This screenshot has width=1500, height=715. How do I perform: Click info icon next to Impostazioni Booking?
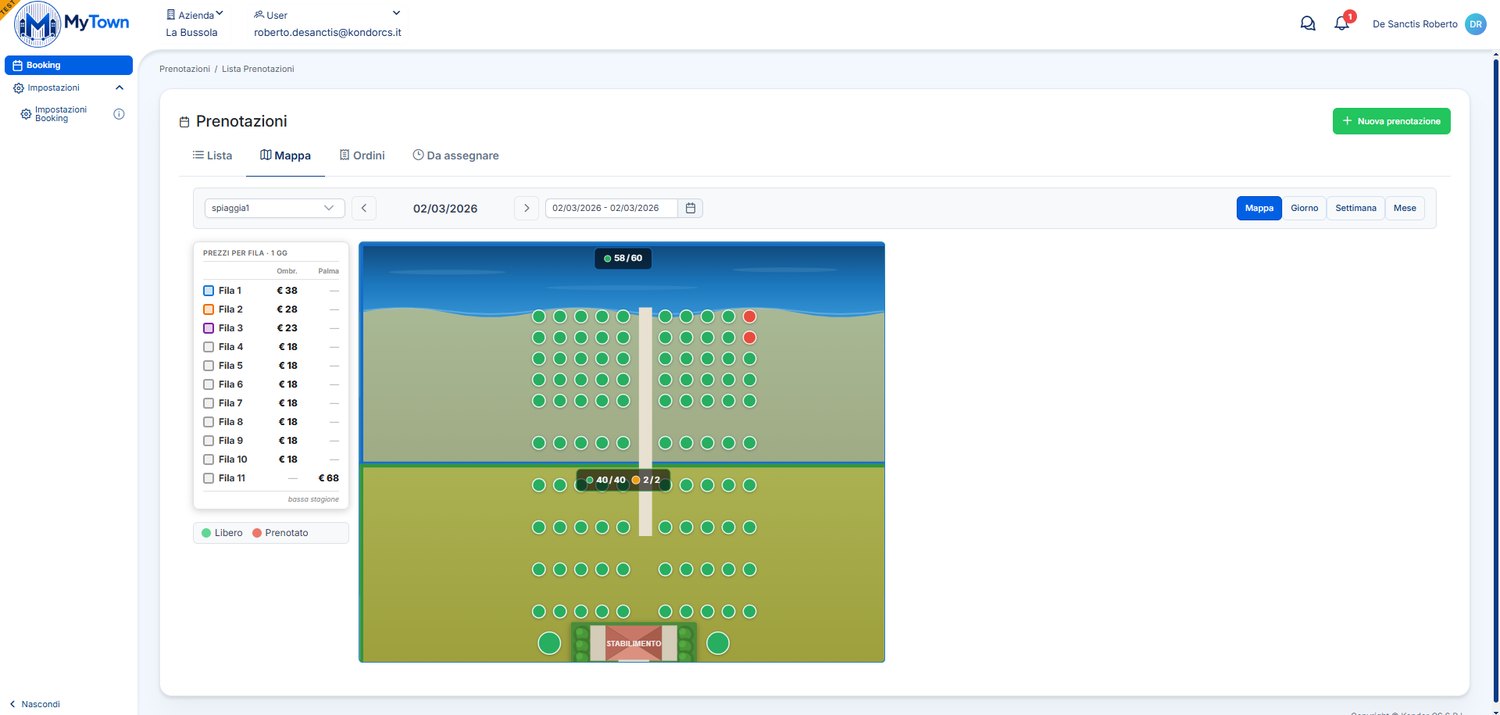(119, 114)
